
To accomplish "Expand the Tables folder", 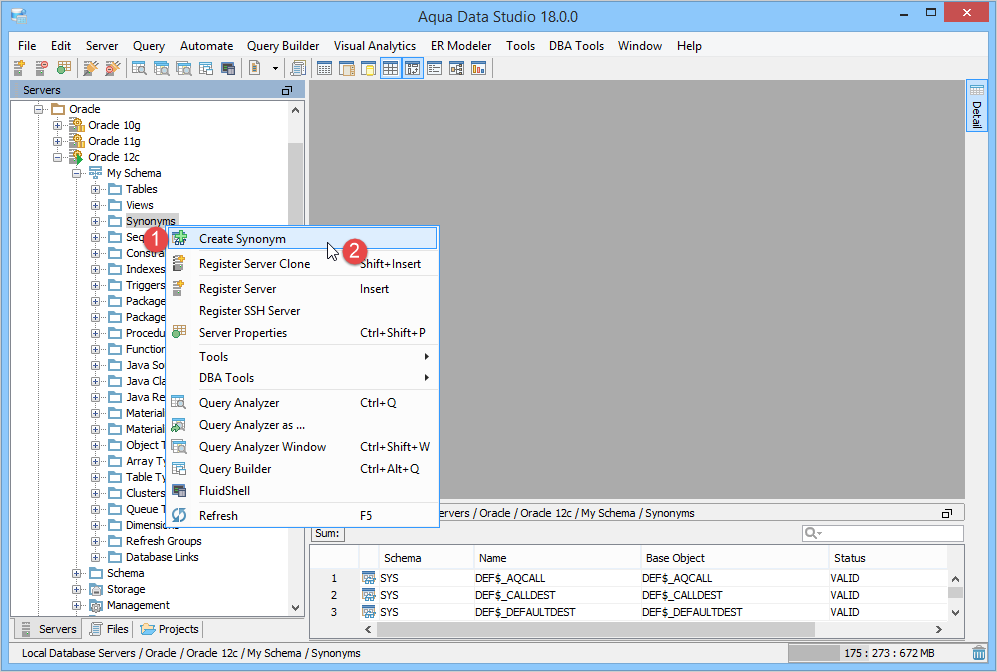I will (x=95, y=189).
